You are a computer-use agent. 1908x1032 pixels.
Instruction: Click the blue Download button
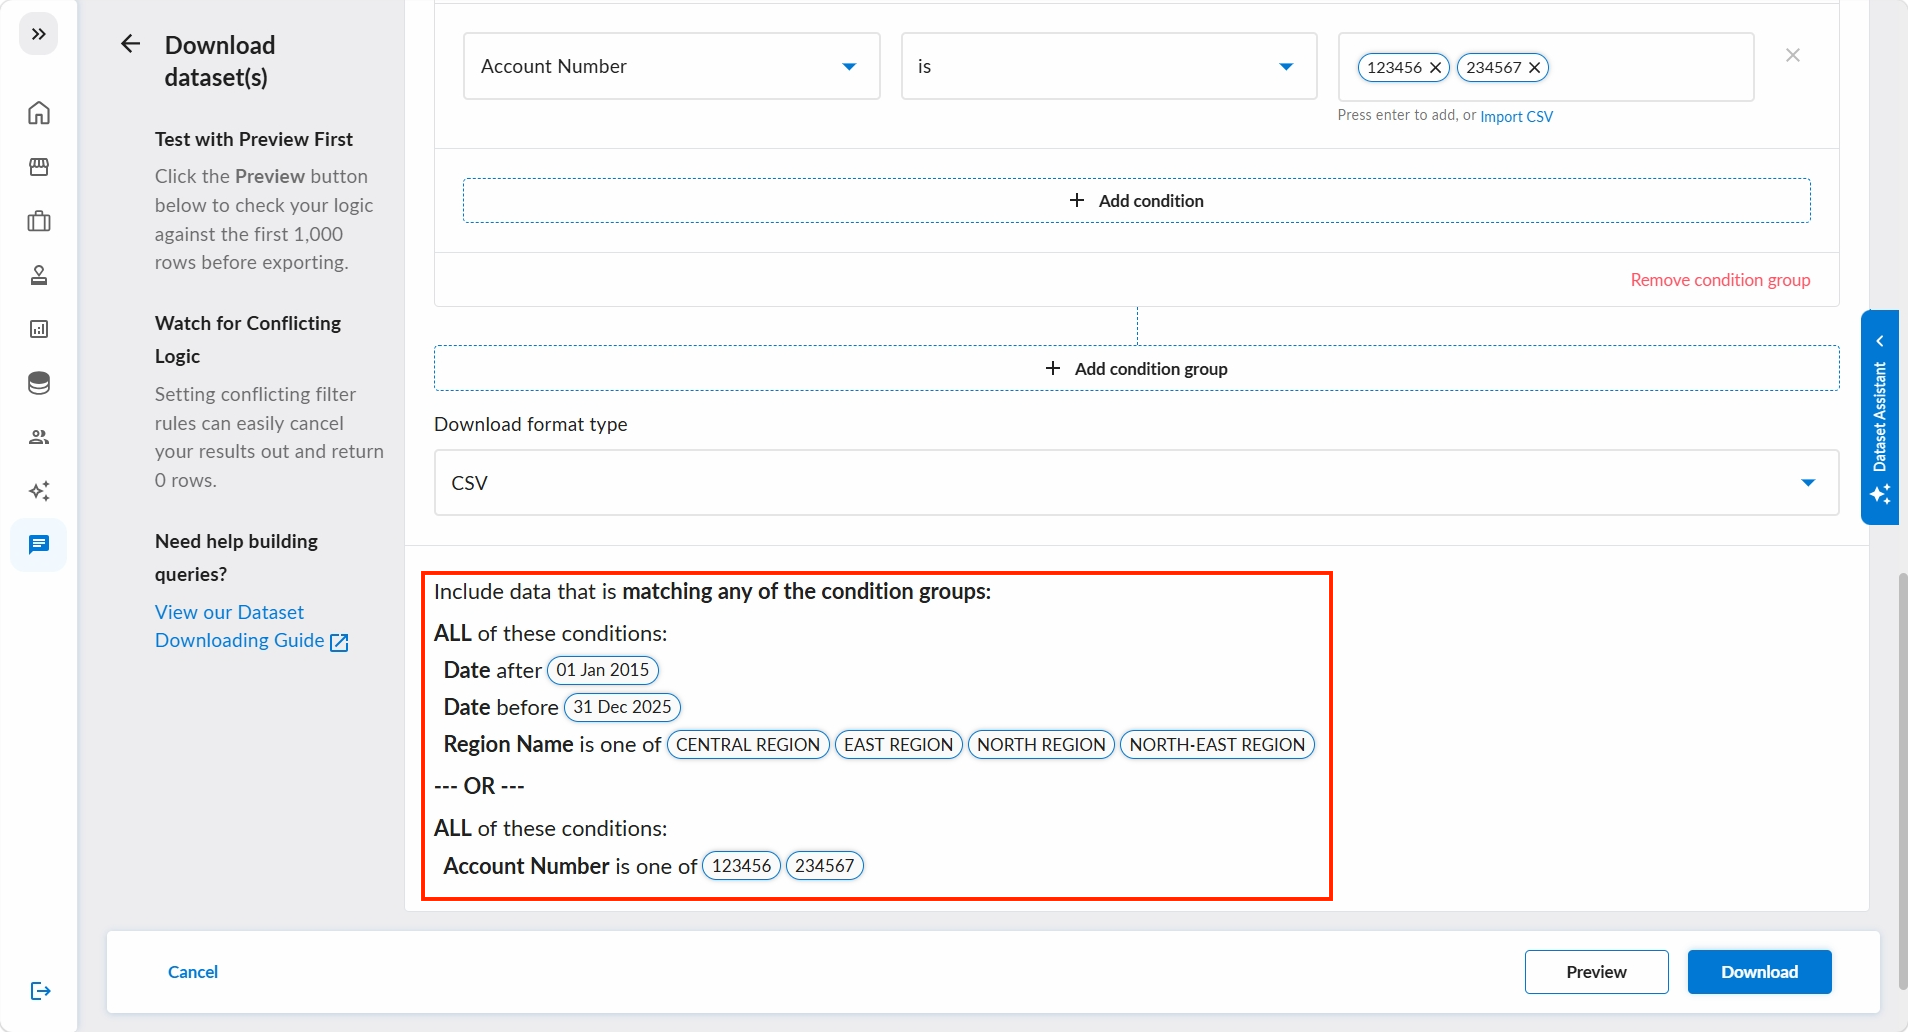(x=1760, y=972)
